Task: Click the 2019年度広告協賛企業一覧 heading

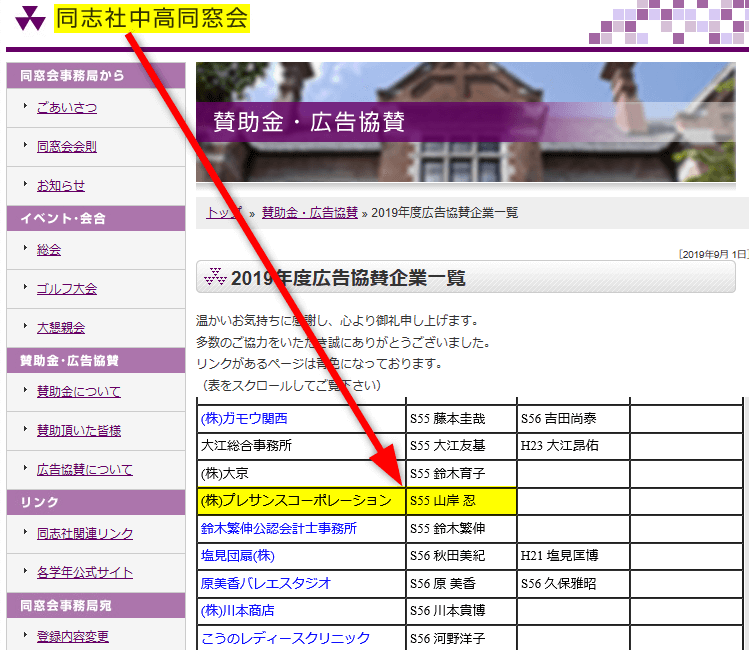Action: tap(348, 278)
